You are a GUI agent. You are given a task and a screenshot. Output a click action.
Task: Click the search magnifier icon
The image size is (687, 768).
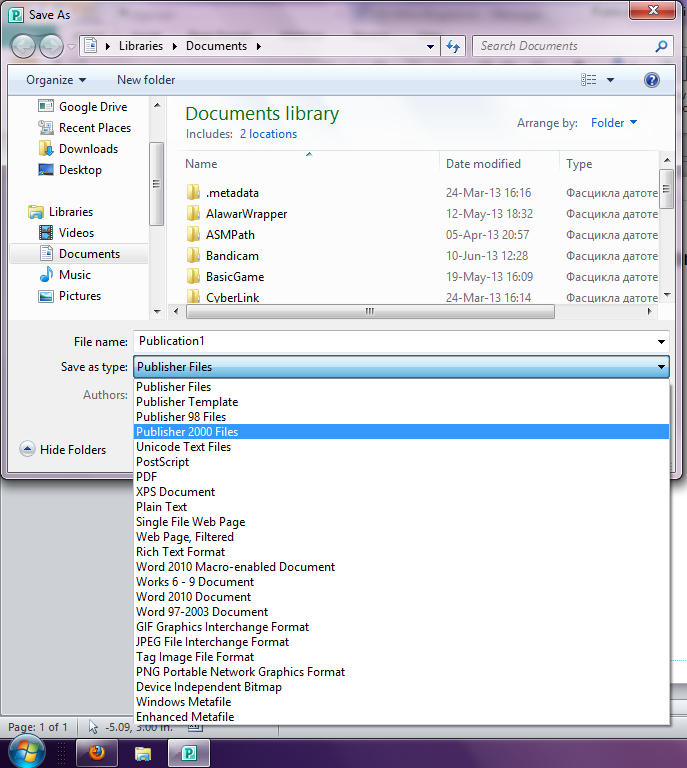(x=661, y=47)
